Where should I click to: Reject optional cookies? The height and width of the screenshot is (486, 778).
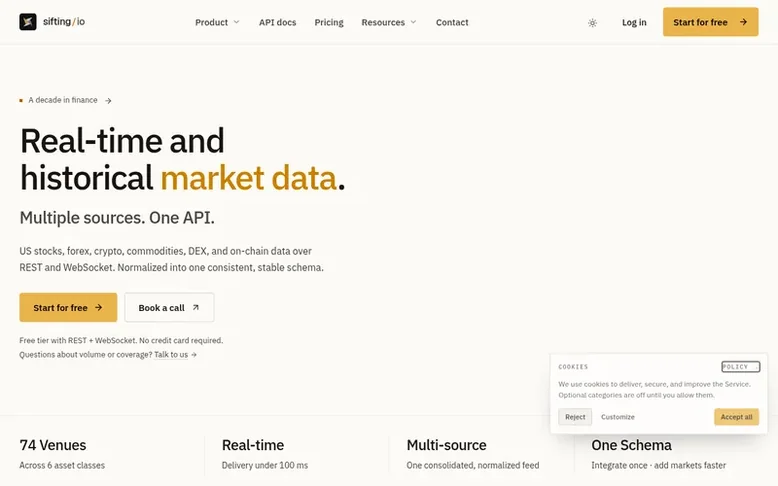[575, 417]
